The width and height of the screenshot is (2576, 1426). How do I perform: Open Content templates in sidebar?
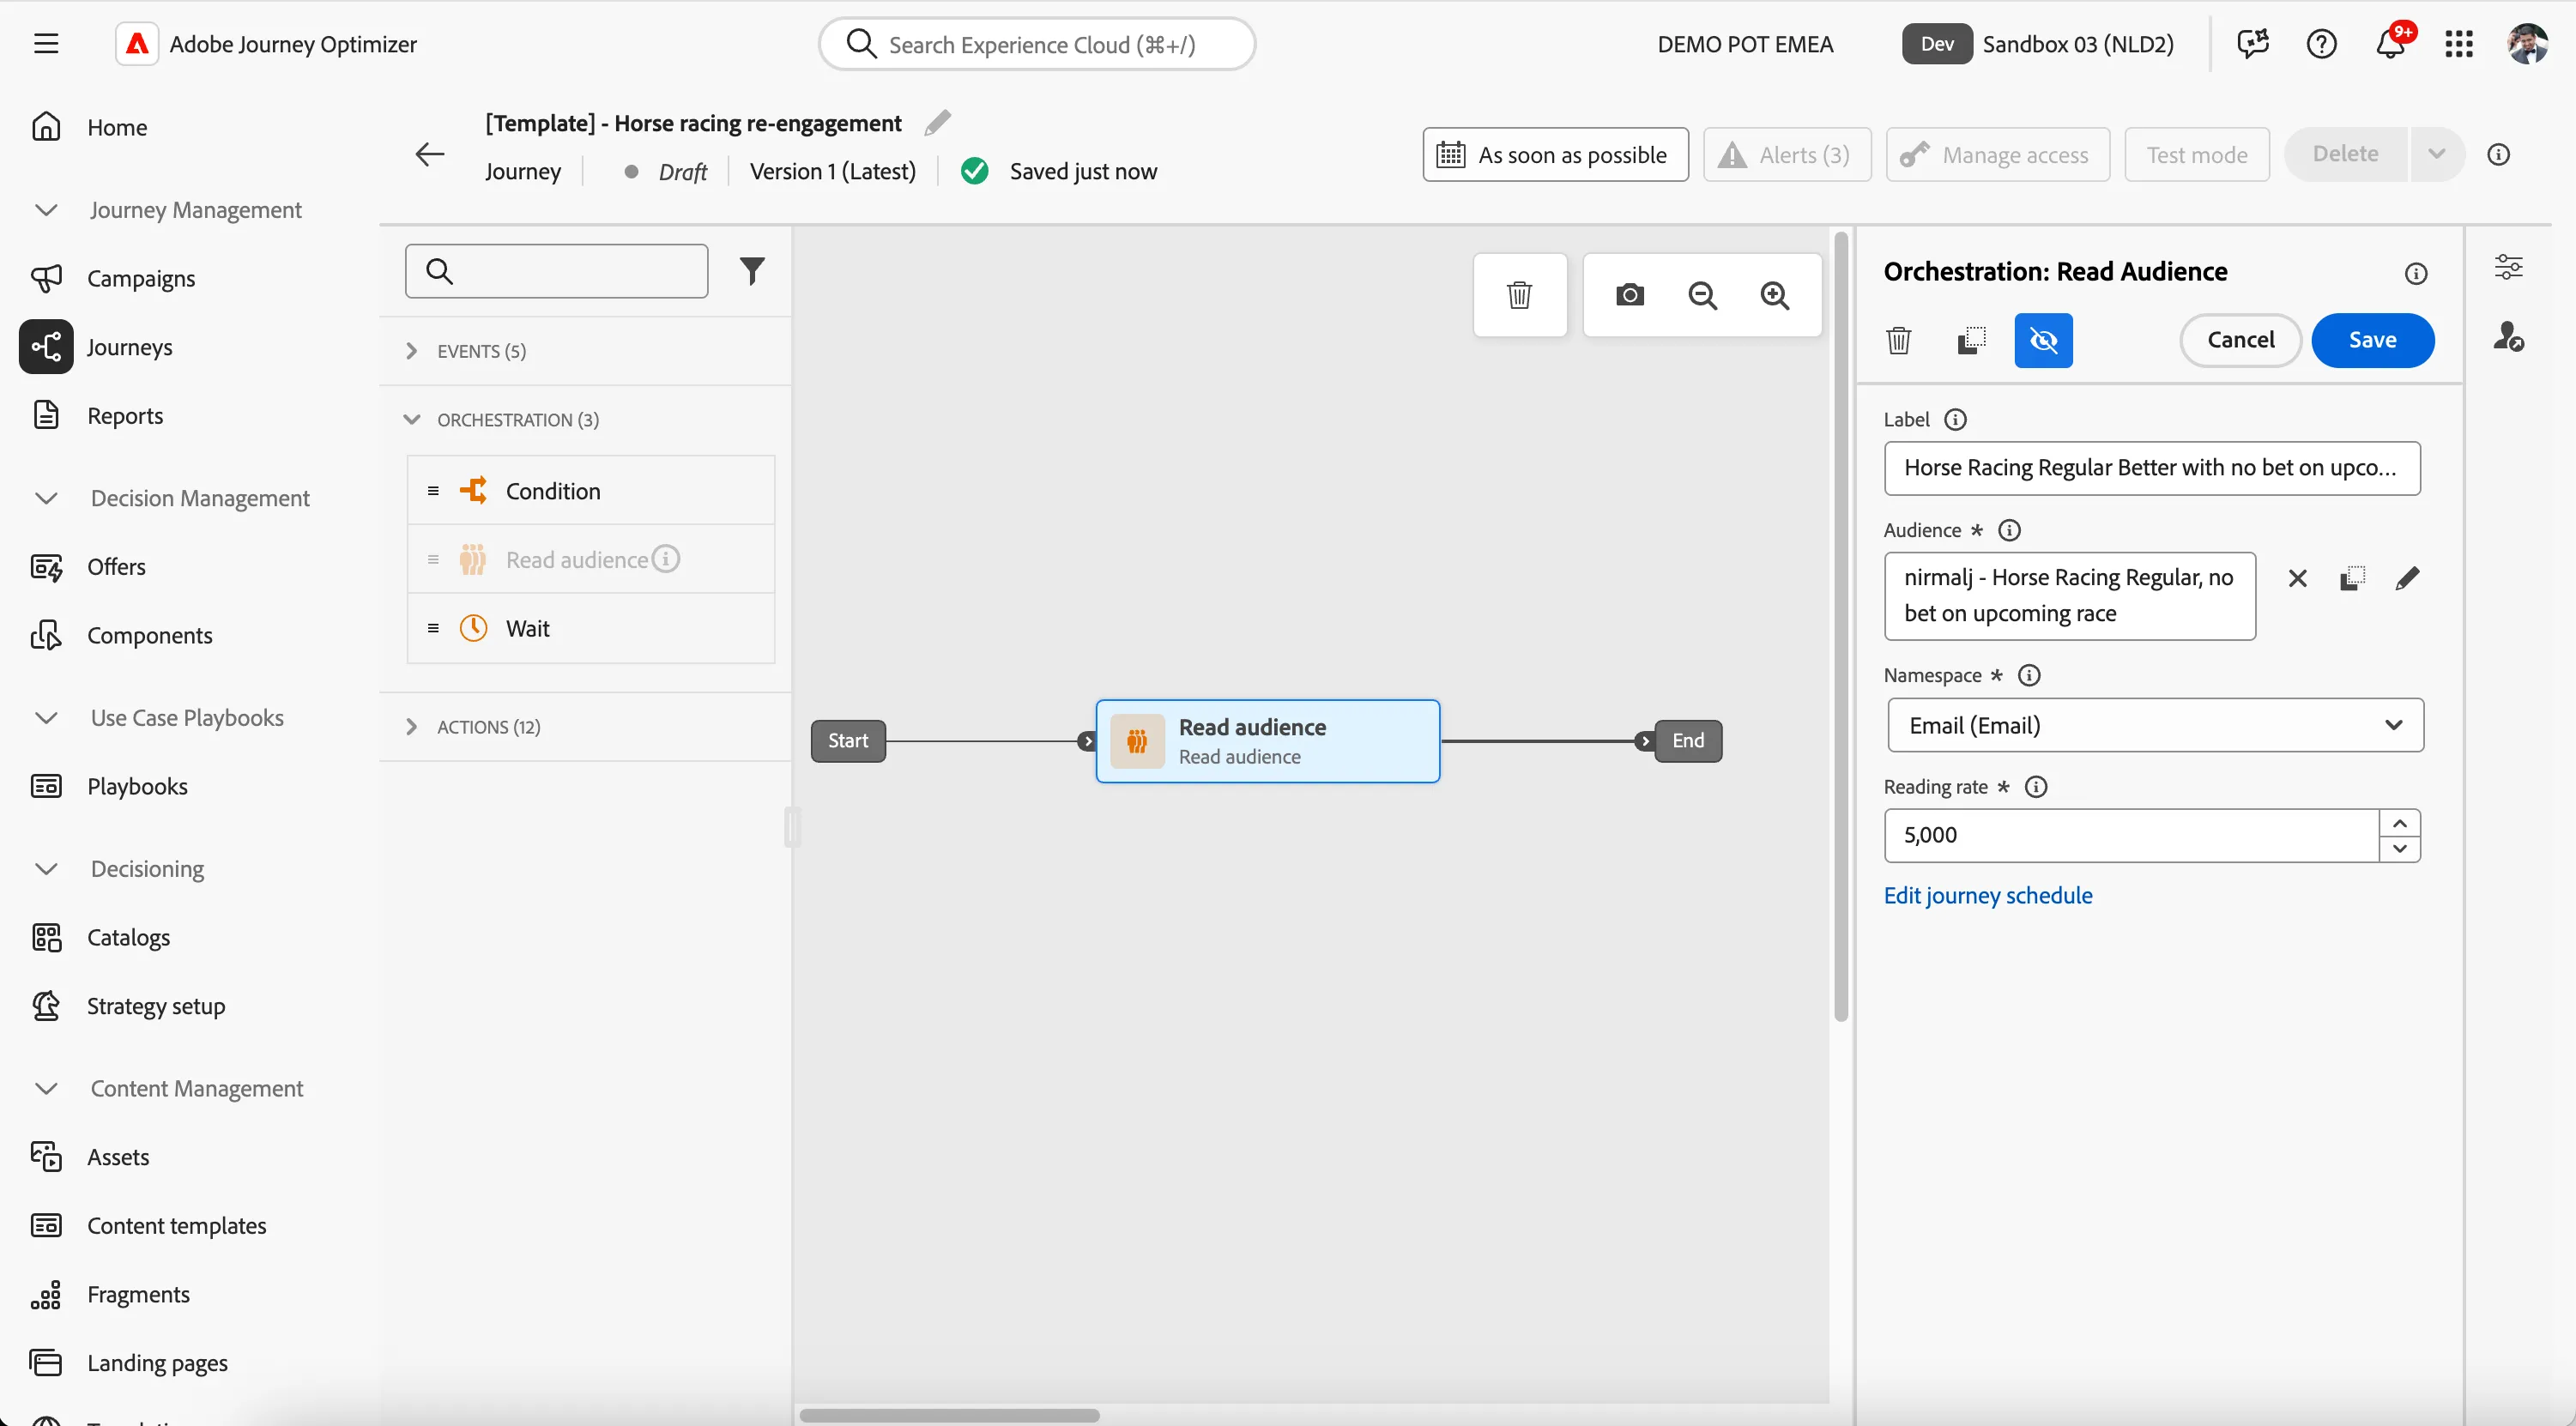[176, 1226]
